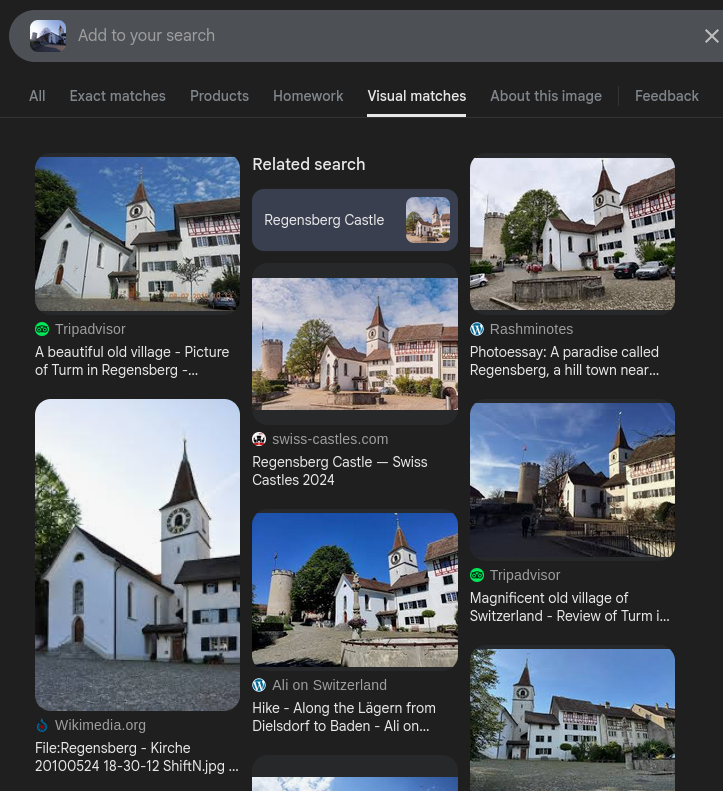Open the Rashminotes result image
The image size is (723, 791).
coord(572,234)
